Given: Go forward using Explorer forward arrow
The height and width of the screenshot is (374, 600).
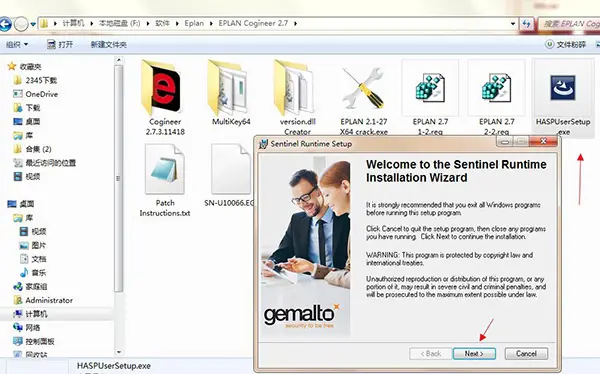Looking at the screenshot, I should (21, 24).
